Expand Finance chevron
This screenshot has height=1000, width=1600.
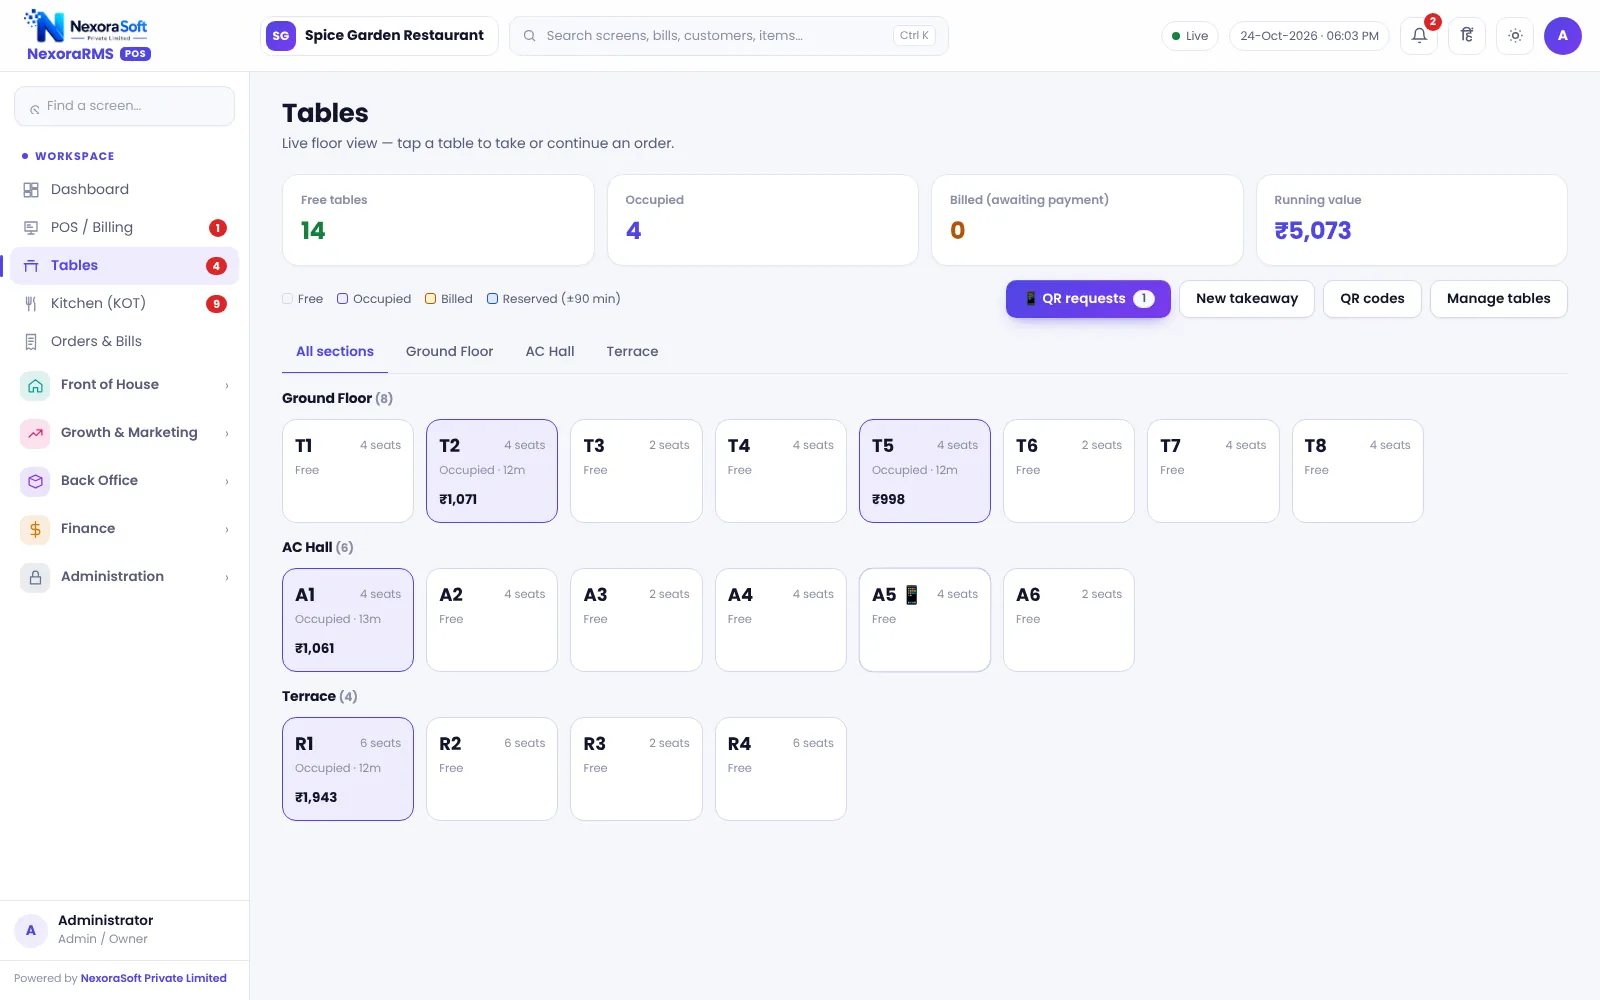(227, 529)
